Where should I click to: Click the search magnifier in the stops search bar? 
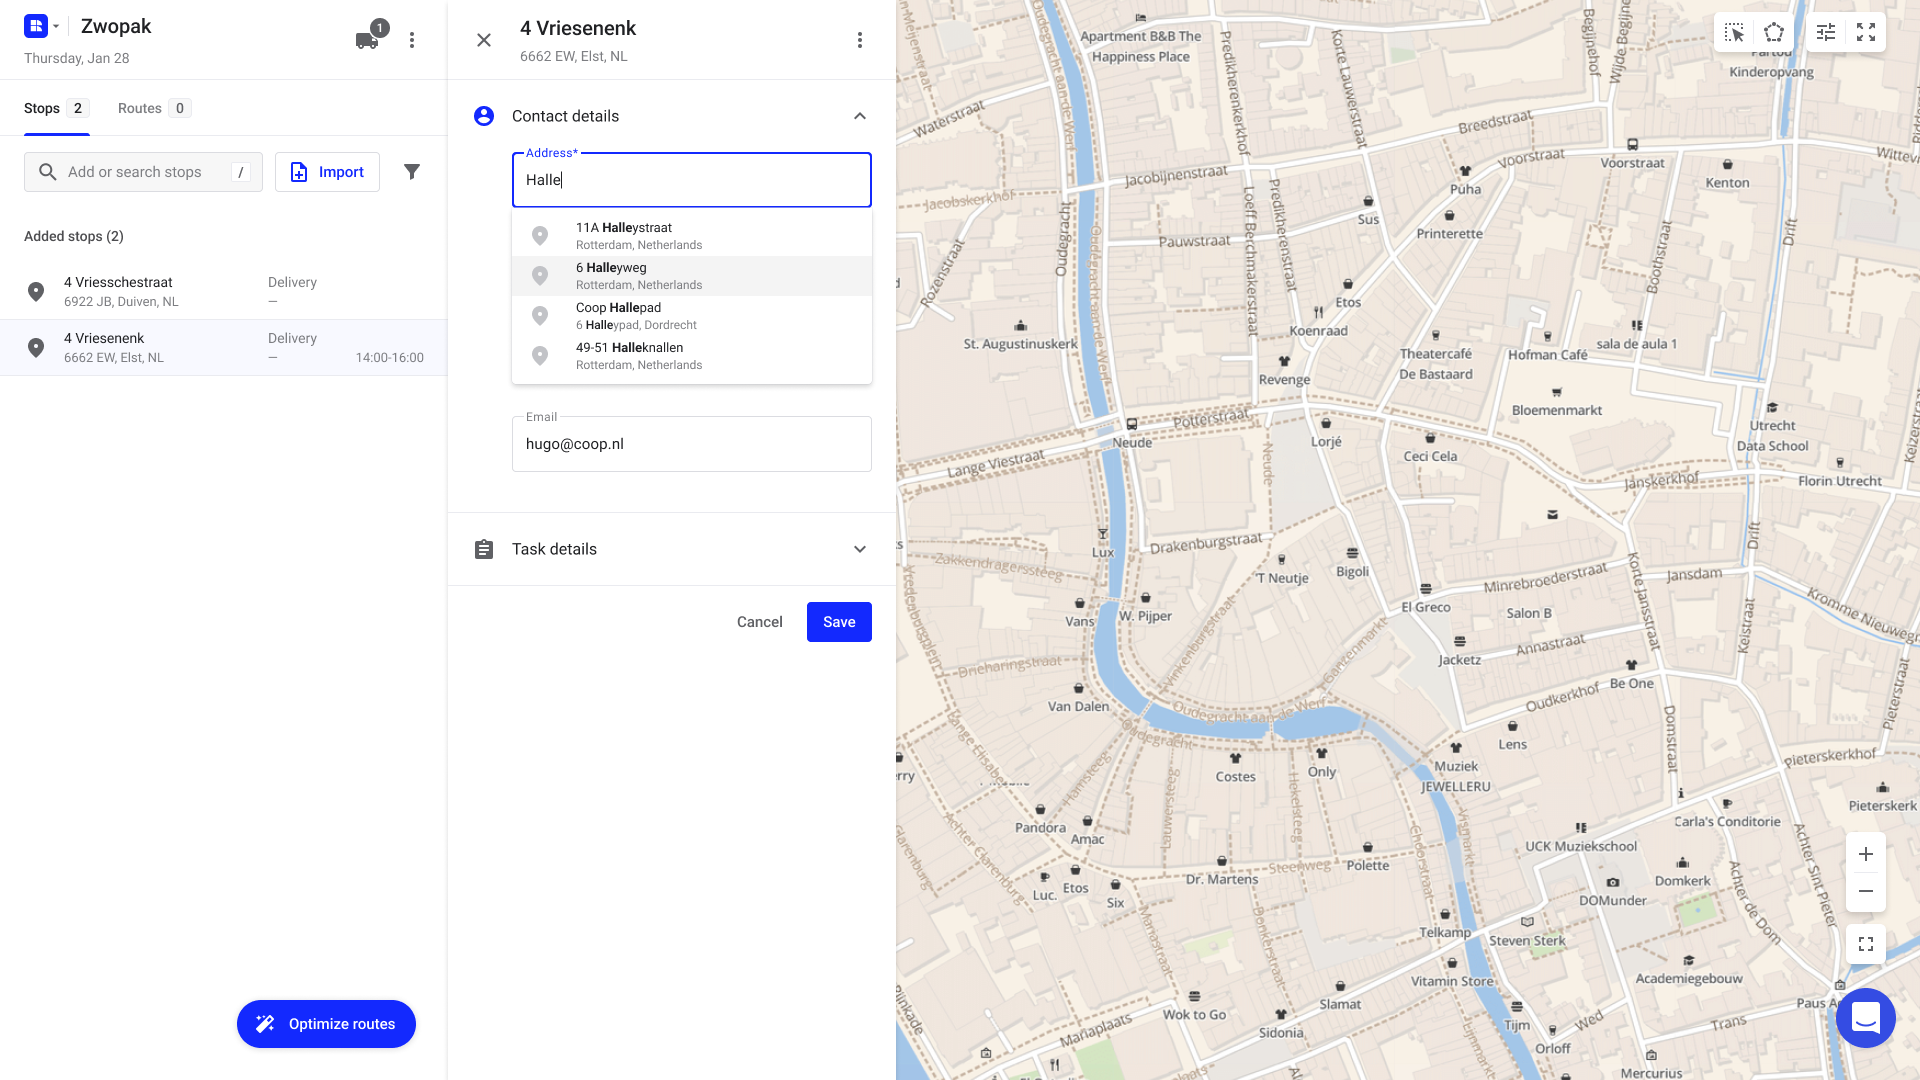47,171
